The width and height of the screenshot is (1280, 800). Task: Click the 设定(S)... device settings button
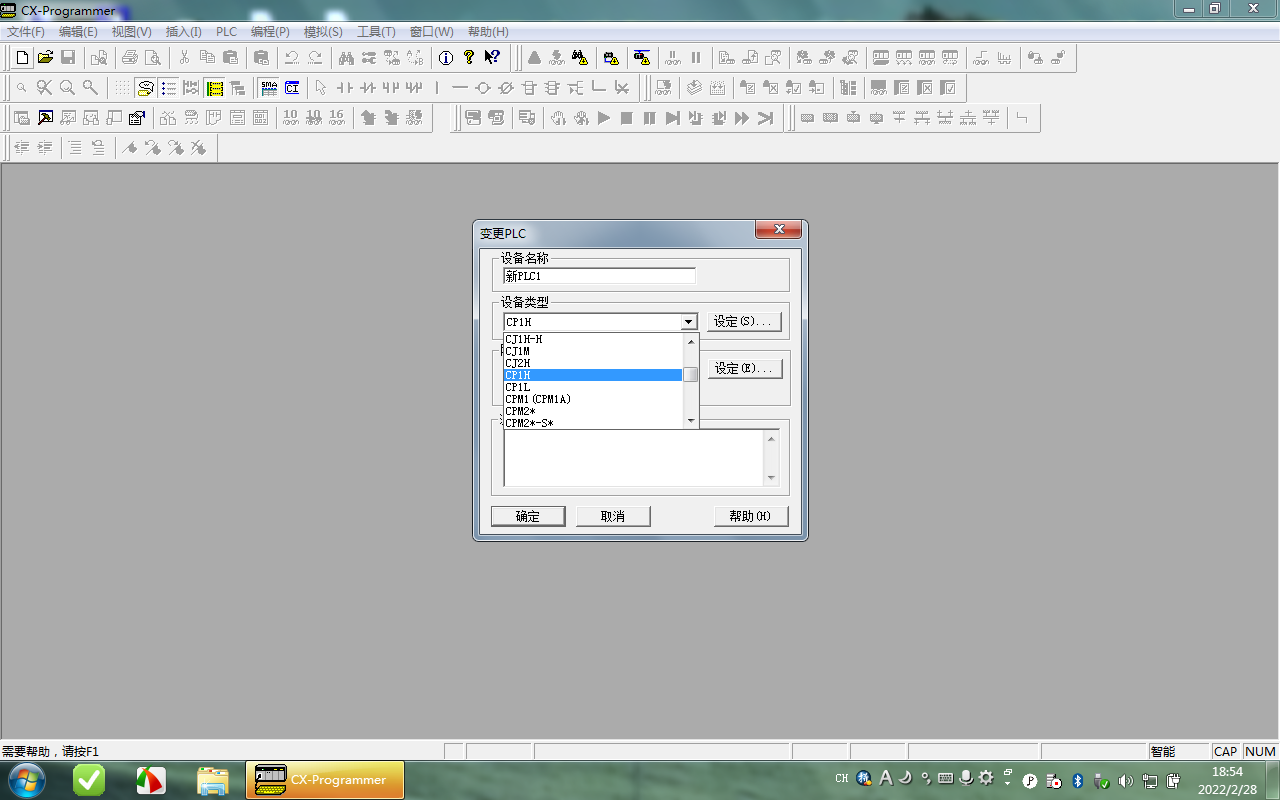[x=744, y=322]
